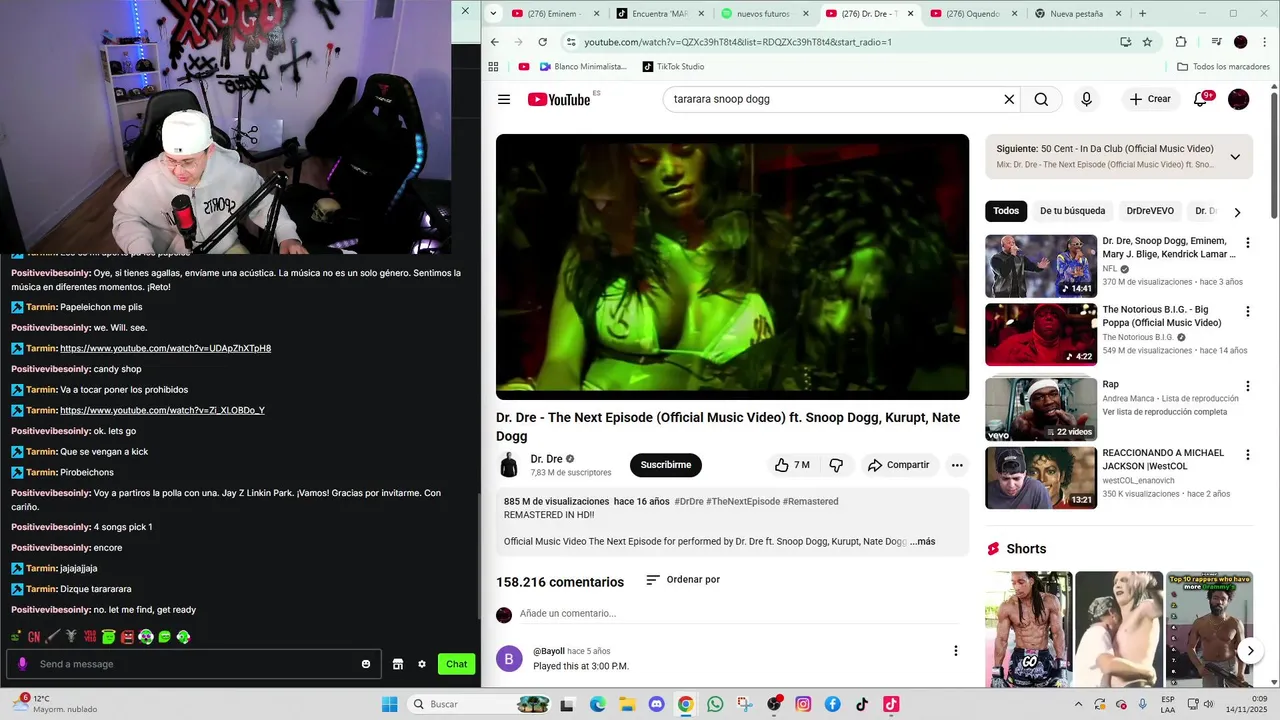
Task: Click the green Chat button
Action: [x=456, y=664]
